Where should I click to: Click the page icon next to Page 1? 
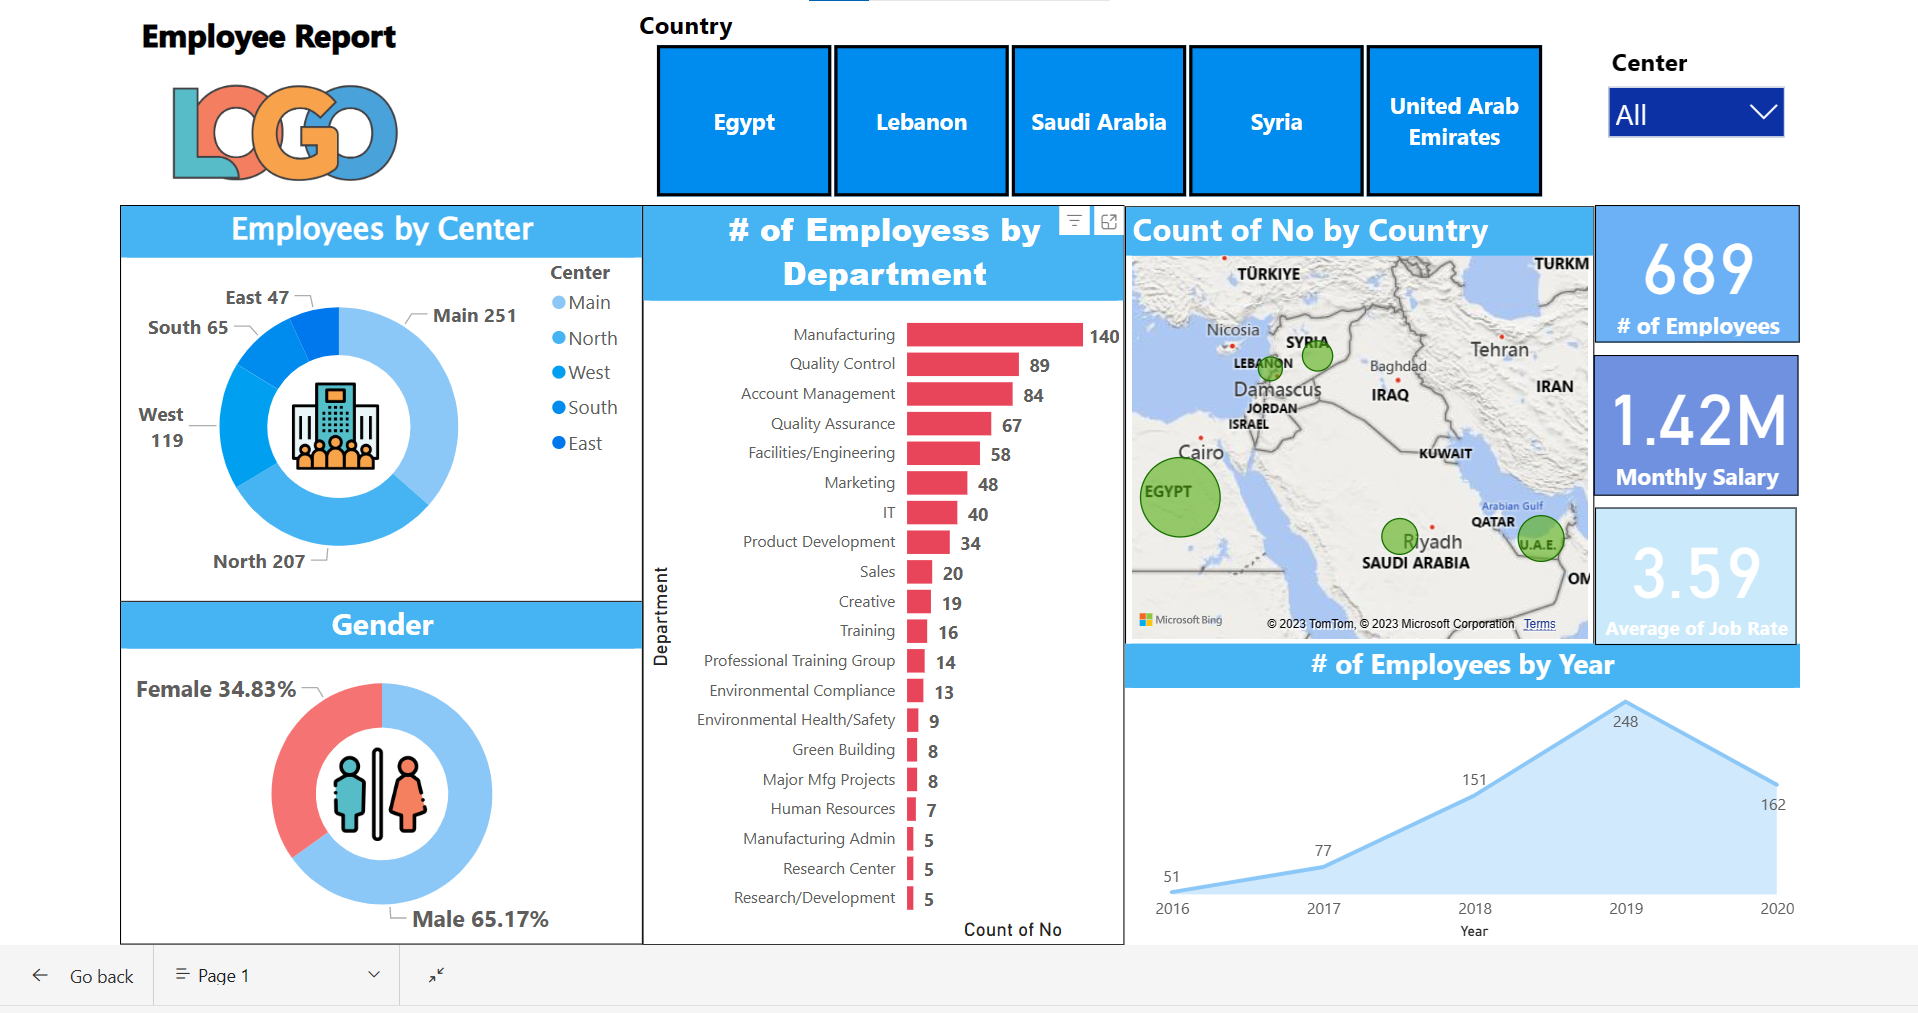[x=182, y=974]
